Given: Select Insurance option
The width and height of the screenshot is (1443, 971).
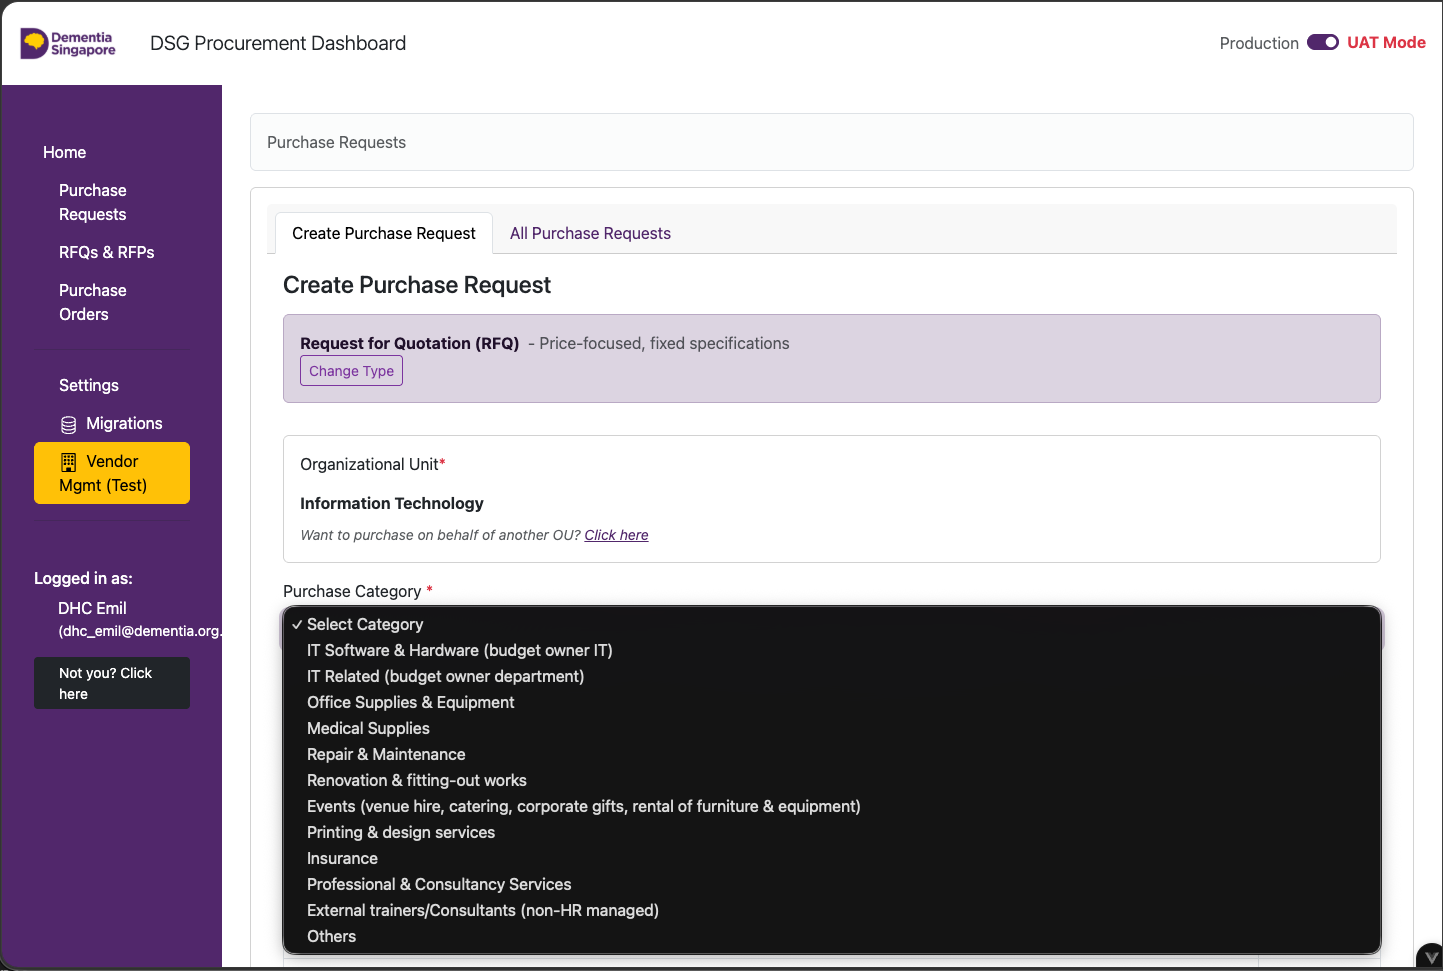Looking at the screenshot, I should tap(832, 858).
